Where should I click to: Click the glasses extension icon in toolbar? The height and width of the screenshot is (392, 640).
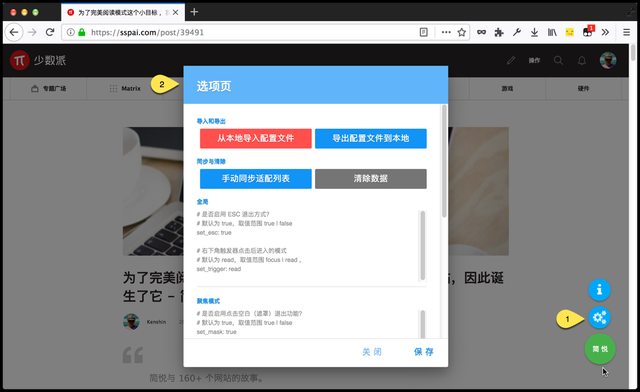pyautogui.click(x=482, y=32)
